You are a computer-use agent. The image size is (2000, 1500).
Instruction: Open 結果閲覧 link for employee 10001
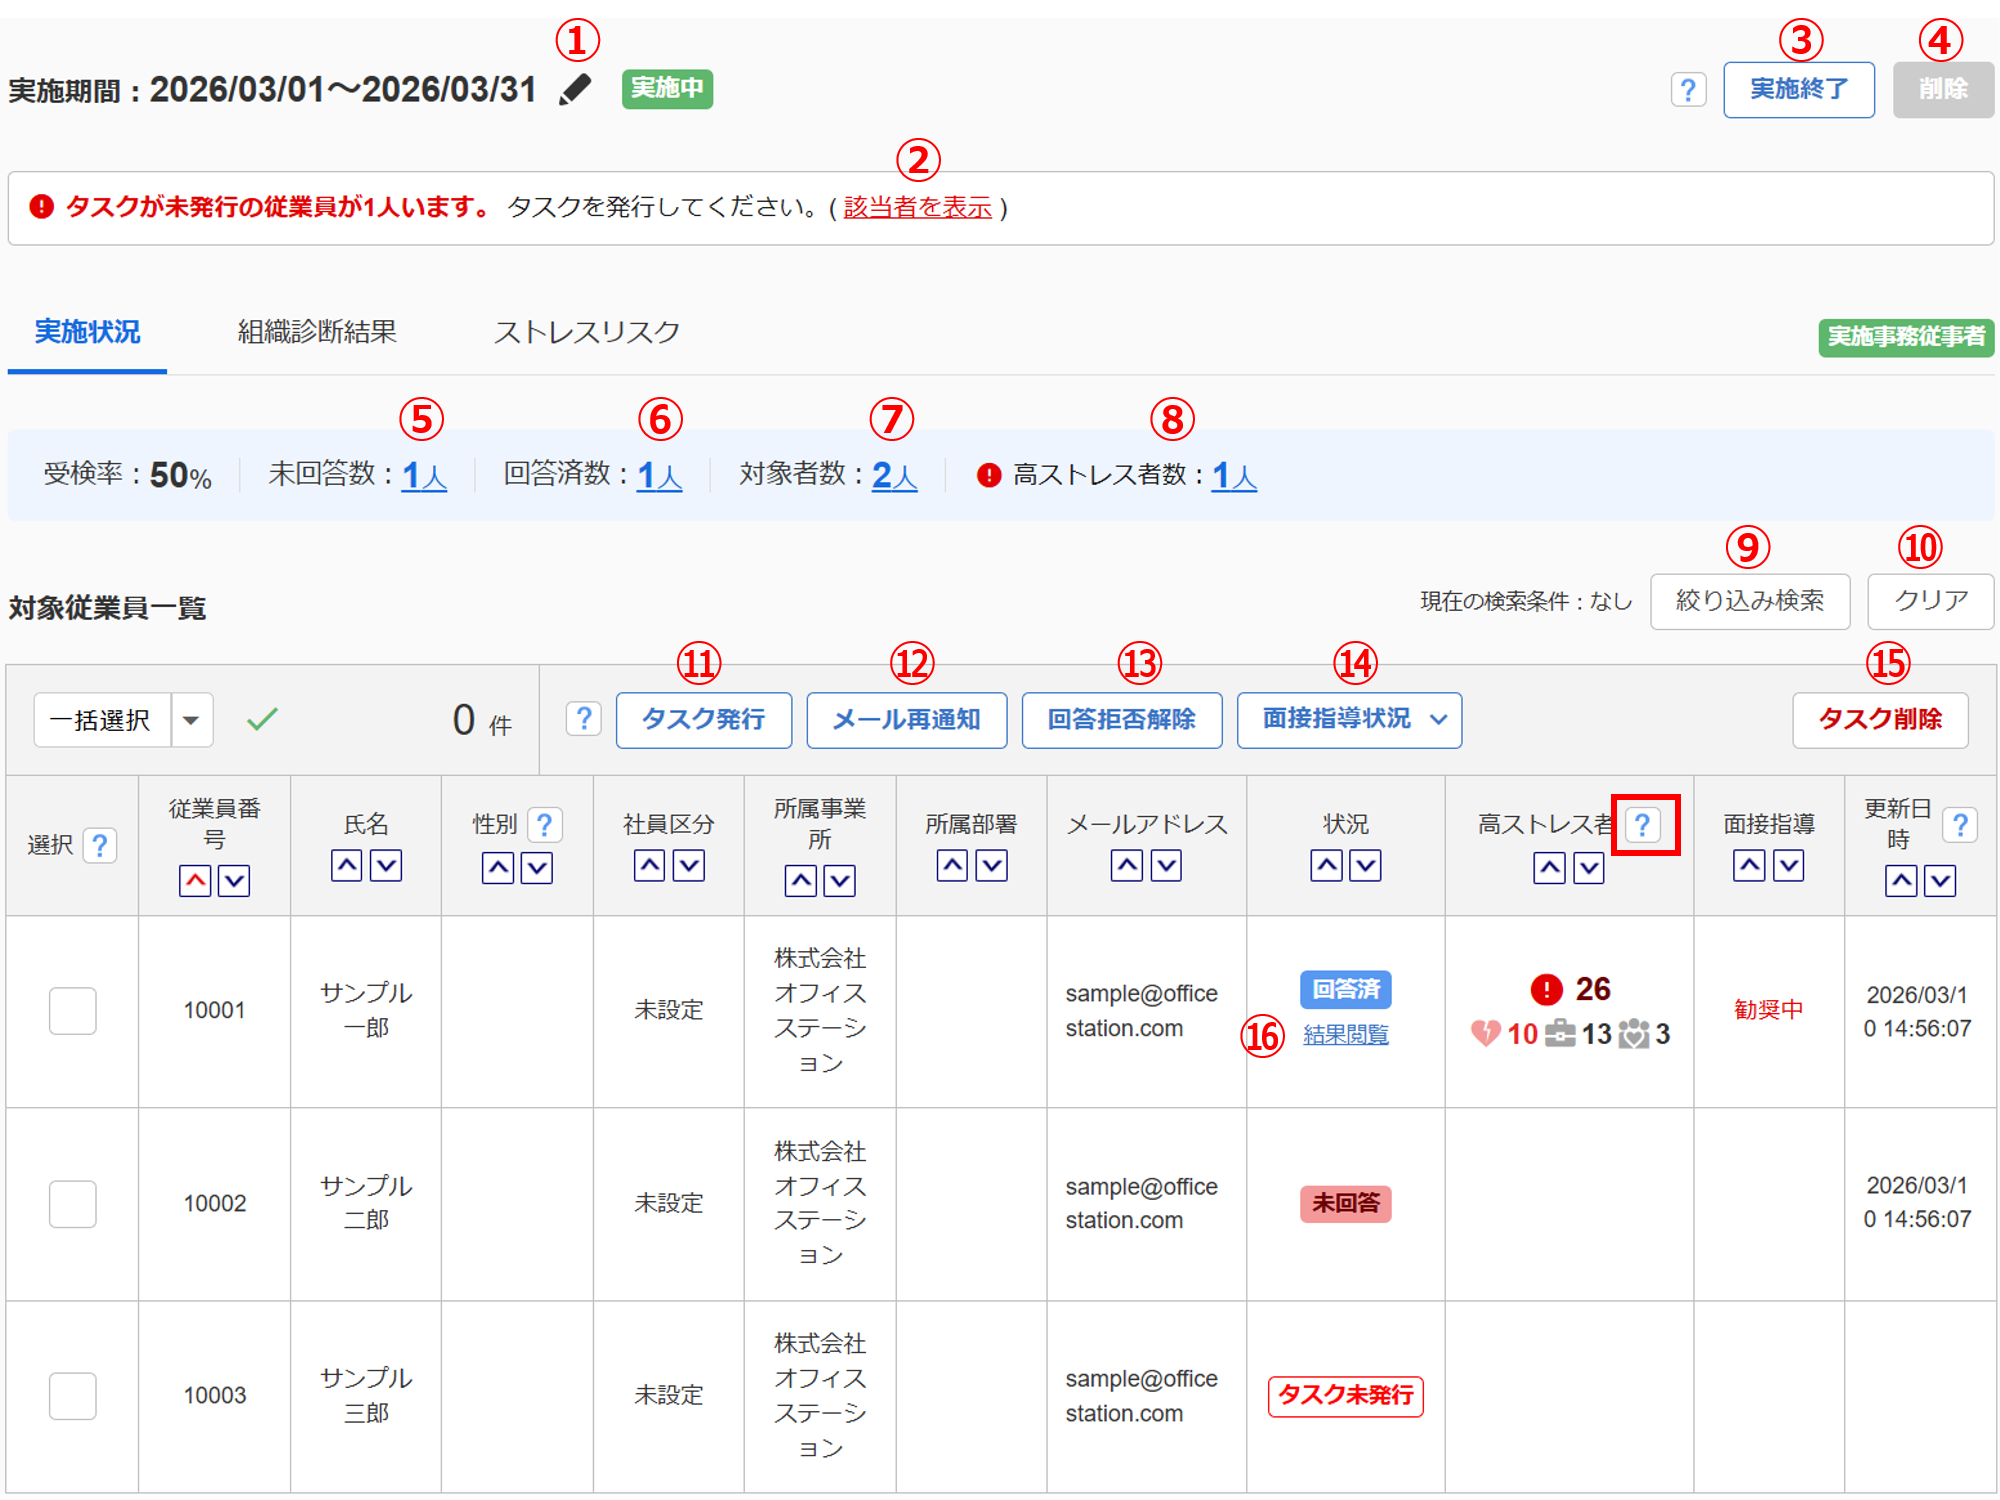[1345, 1035]
